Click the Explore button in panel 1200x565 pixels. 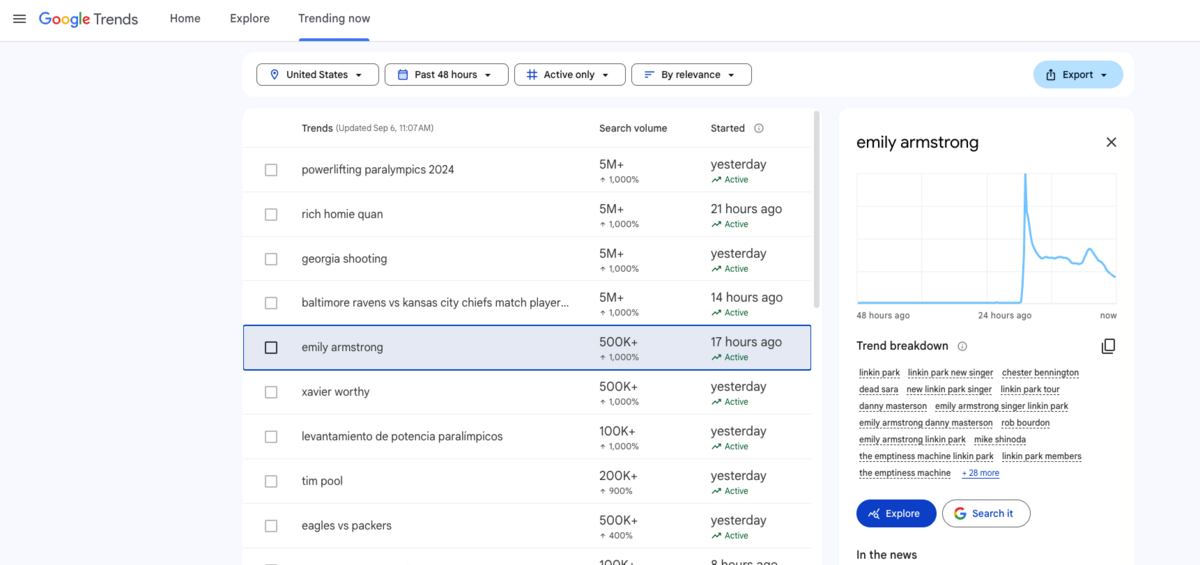(896, 513)
